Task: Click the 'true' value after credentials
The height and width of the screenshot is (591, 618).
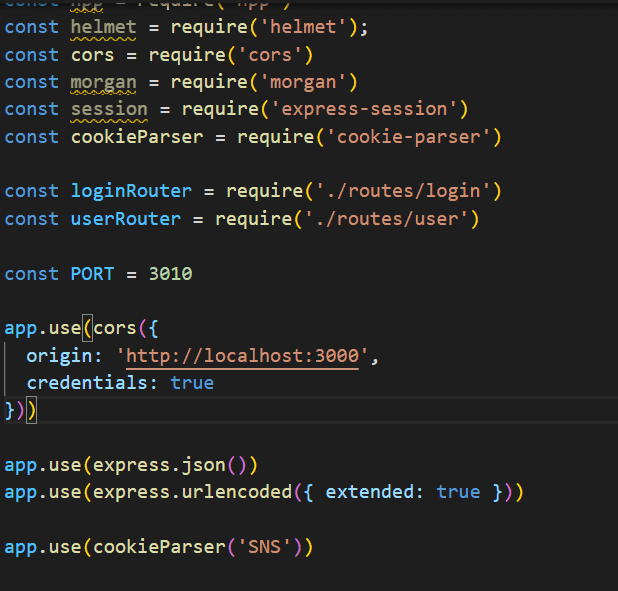Action: click(x=192, y=383)
